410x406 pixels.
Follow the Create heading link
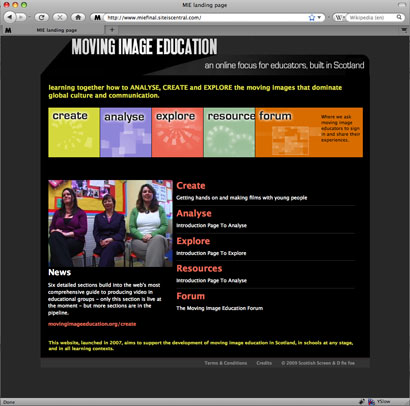191,186
